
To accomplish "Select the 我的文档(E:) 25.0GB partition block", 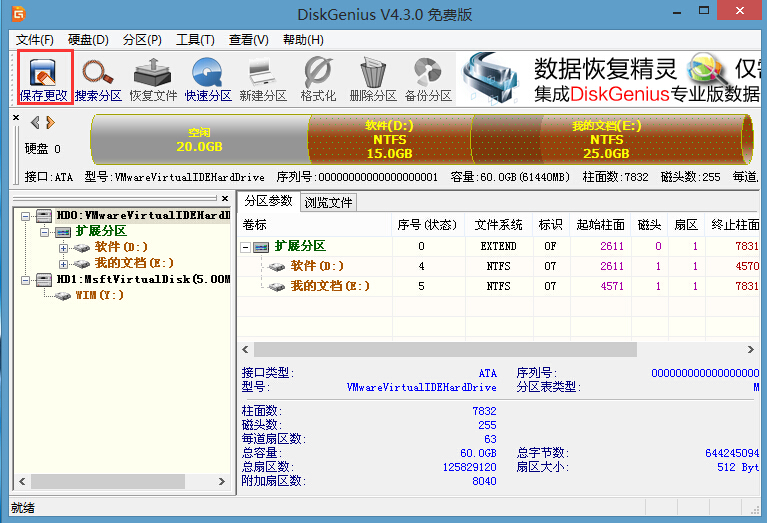I will click(x=607, y=139).
